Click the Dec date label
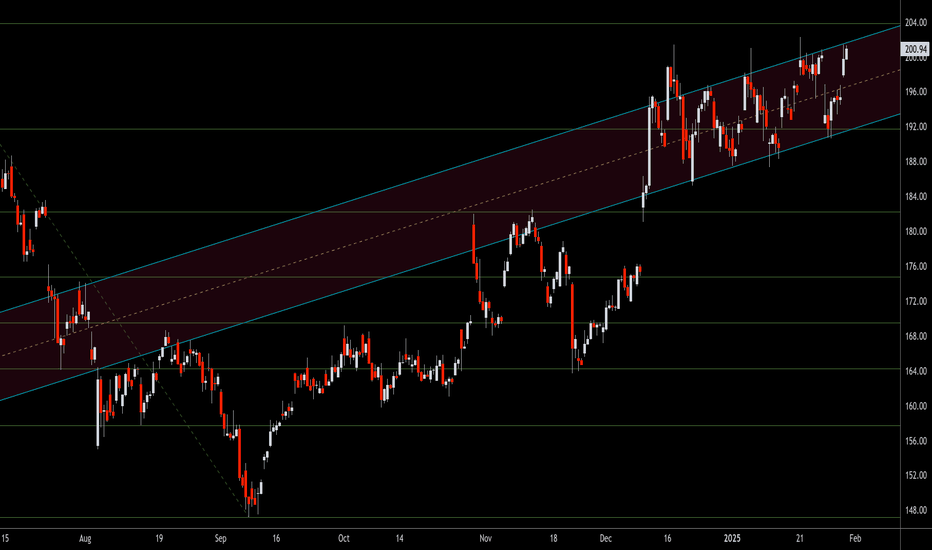 [x=606, y=539]
